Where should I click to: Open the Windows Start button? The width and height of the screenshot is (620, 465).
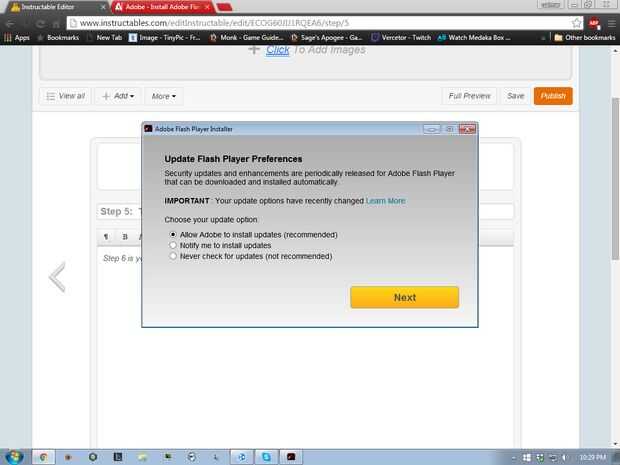(14, 457)
